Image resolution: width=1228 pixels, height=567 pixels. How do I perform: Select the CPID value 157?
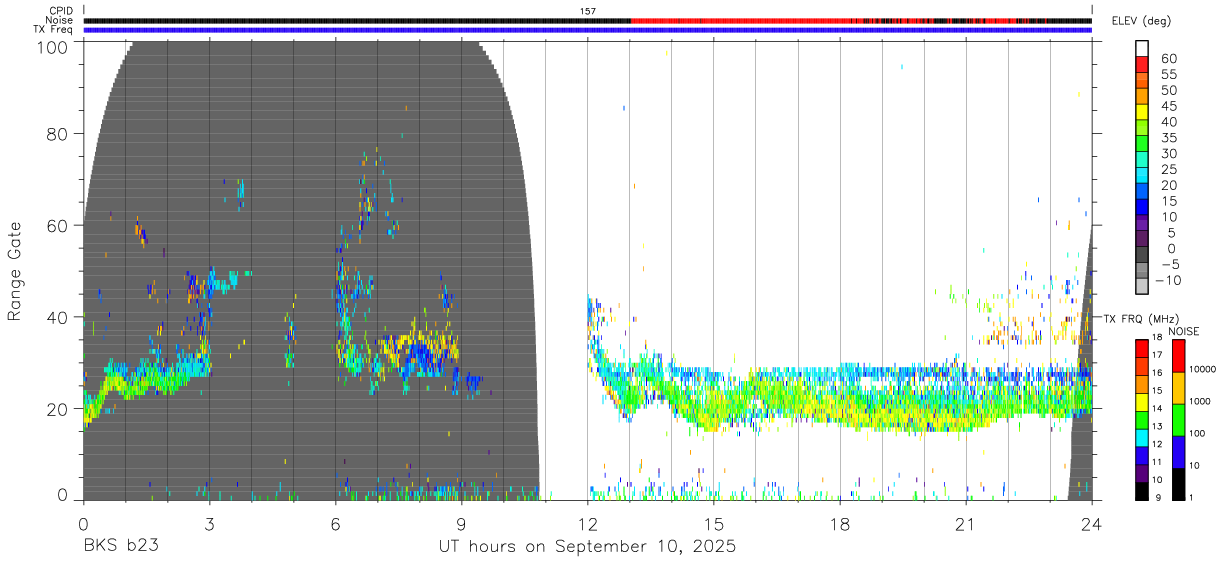click(x=588, y=11)
